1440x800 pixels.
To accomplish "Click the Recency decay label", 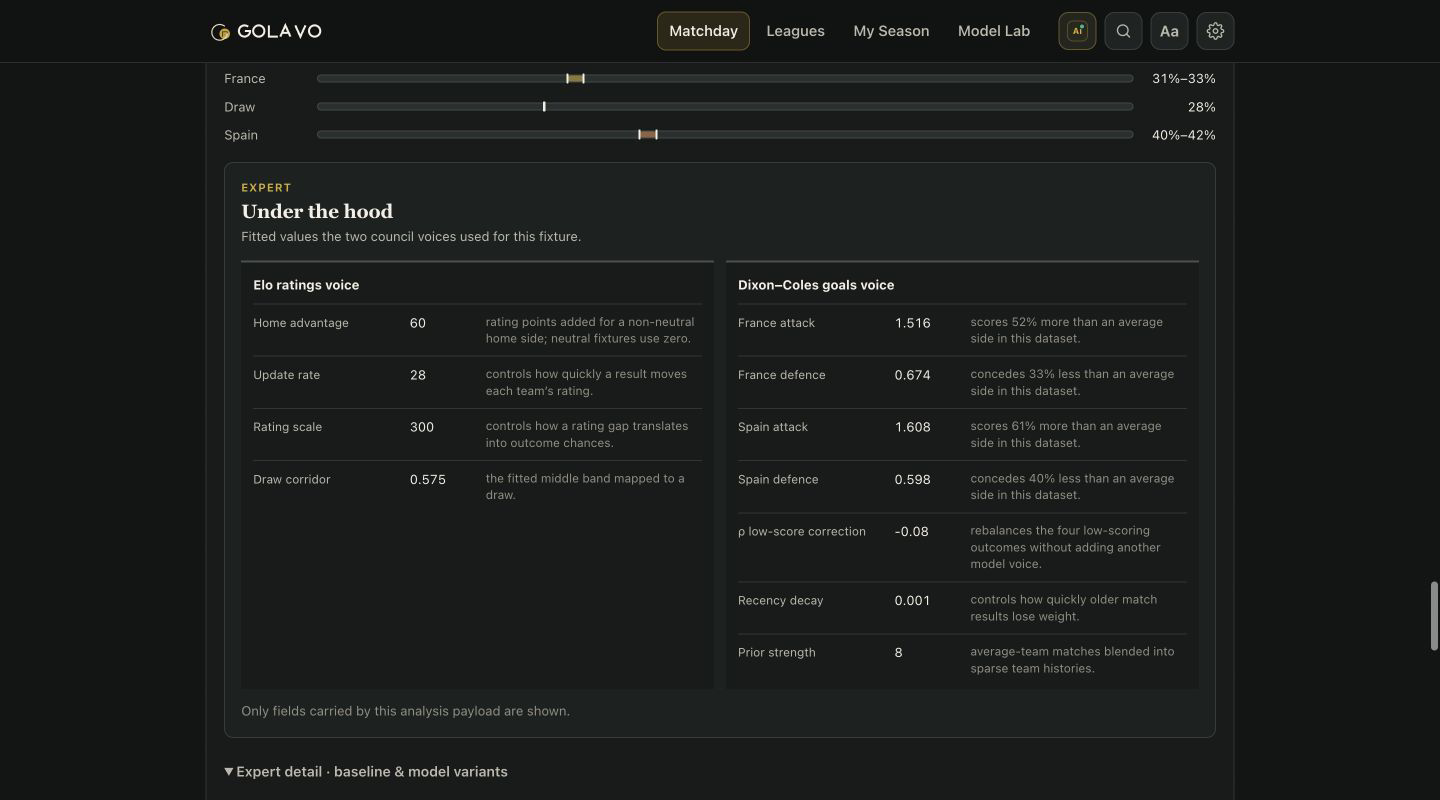I will coord(781,600).
